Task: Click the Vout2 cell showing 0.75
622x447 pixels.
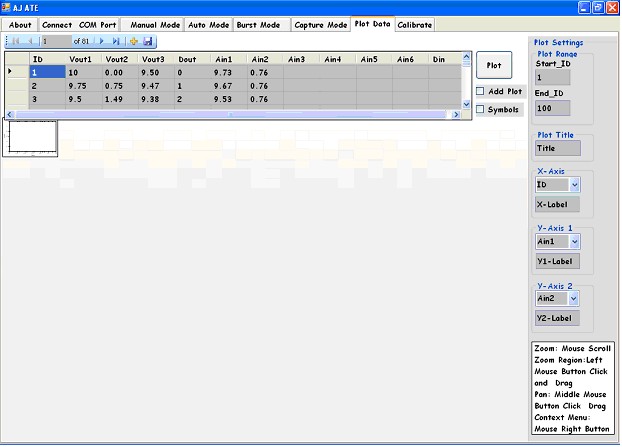Action: [120, 86]
